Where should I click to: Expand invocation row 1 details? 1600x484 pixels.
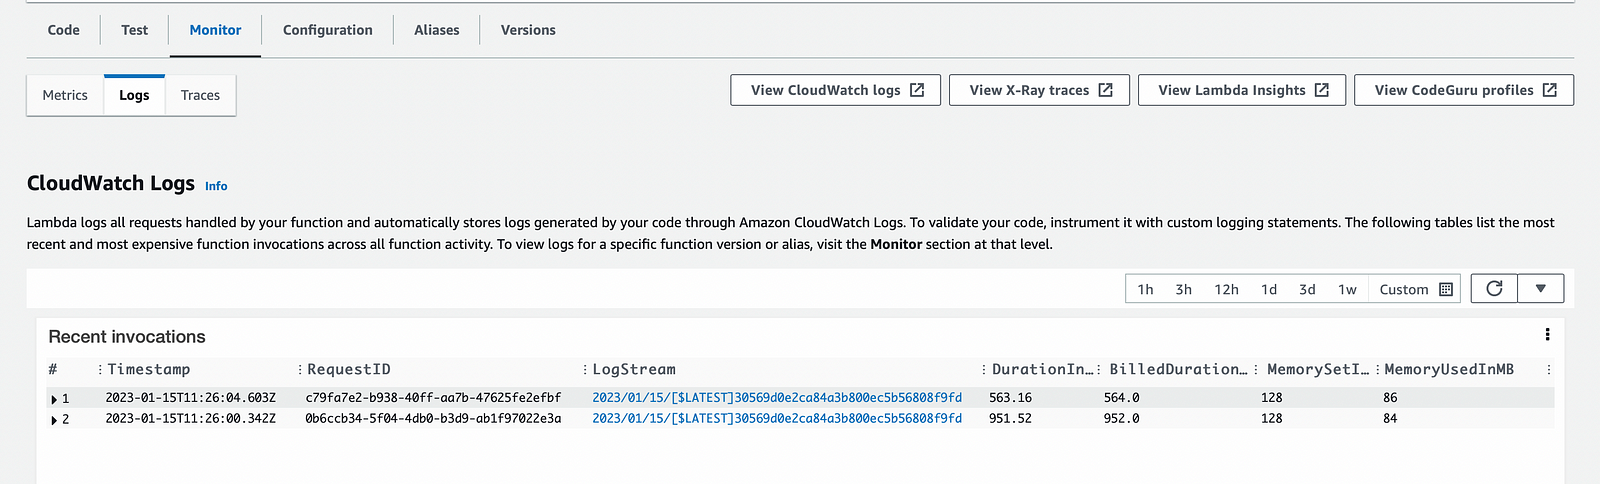[54, 399]
